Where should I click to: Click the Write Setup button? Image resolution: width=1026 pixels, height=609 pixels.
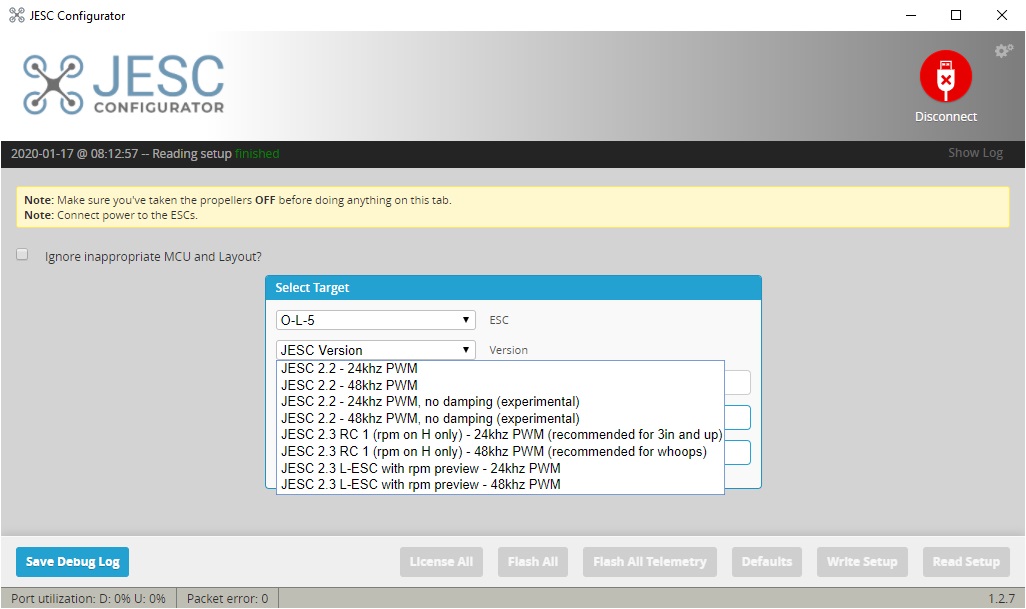[x=862, y=562]
